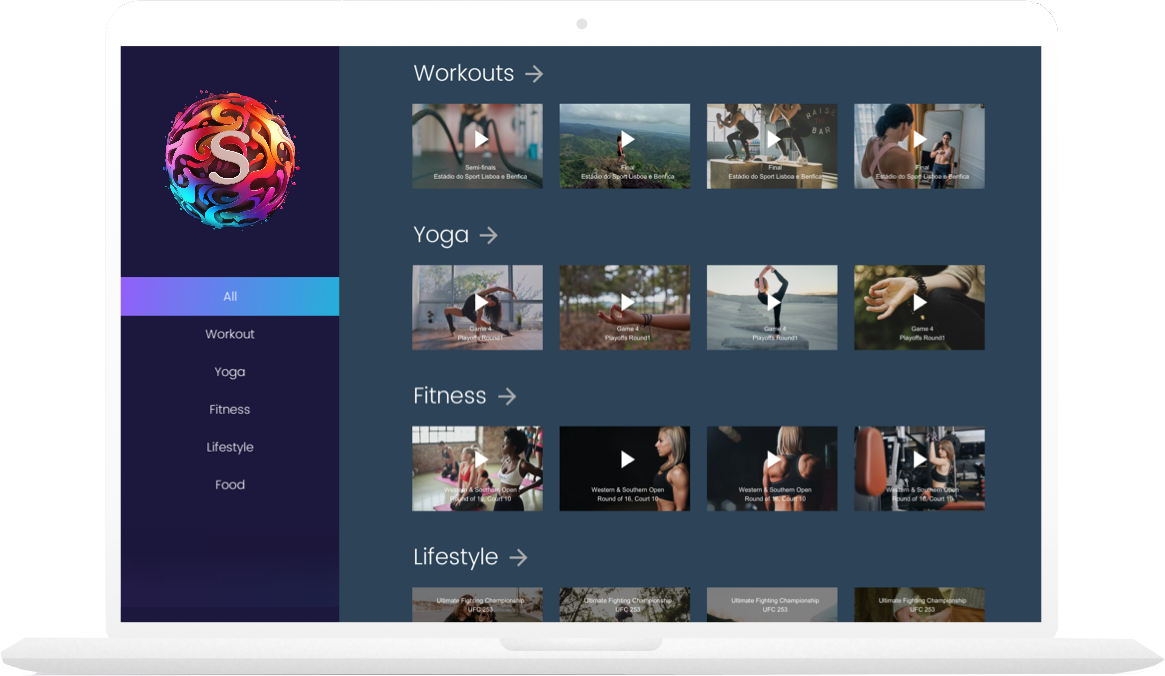Open Fitness section via its arrow
The height and width of the screenshot is (676, 1165).
(x=507, y=397)
